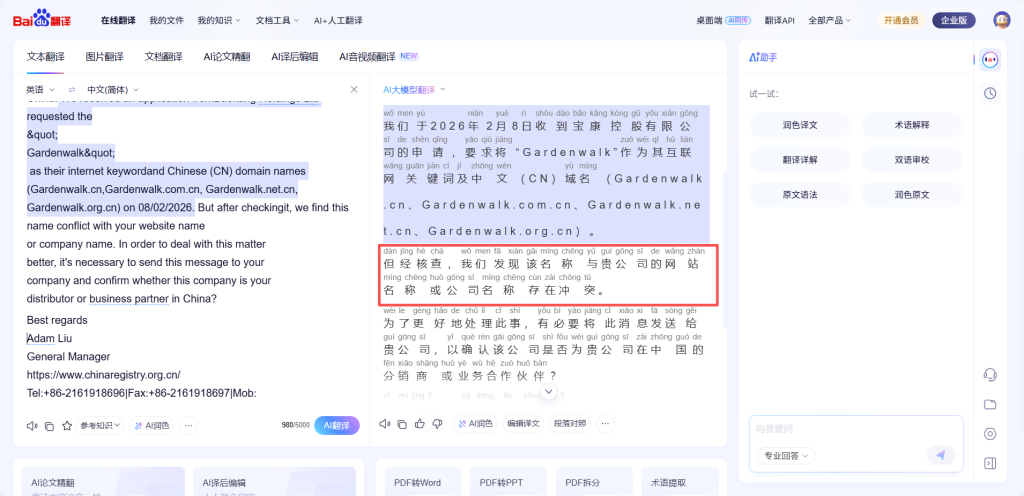
Task: Open the AI assistant robot icon
Action: 990,59
